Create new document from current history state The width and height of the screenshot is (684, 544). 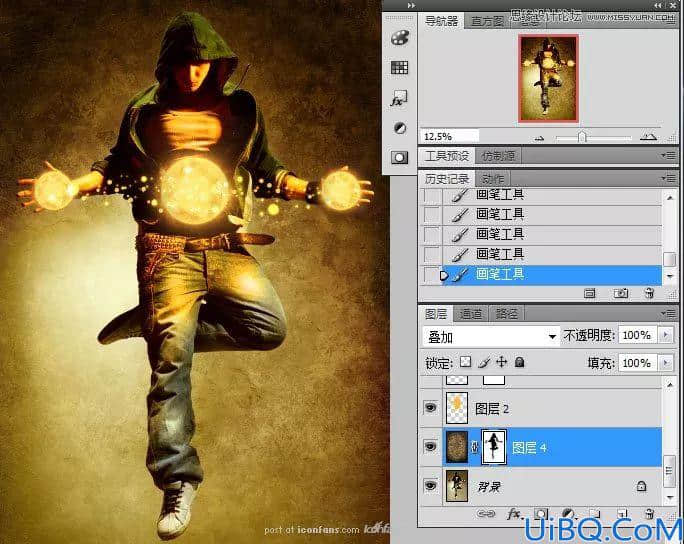pos(590,294)
